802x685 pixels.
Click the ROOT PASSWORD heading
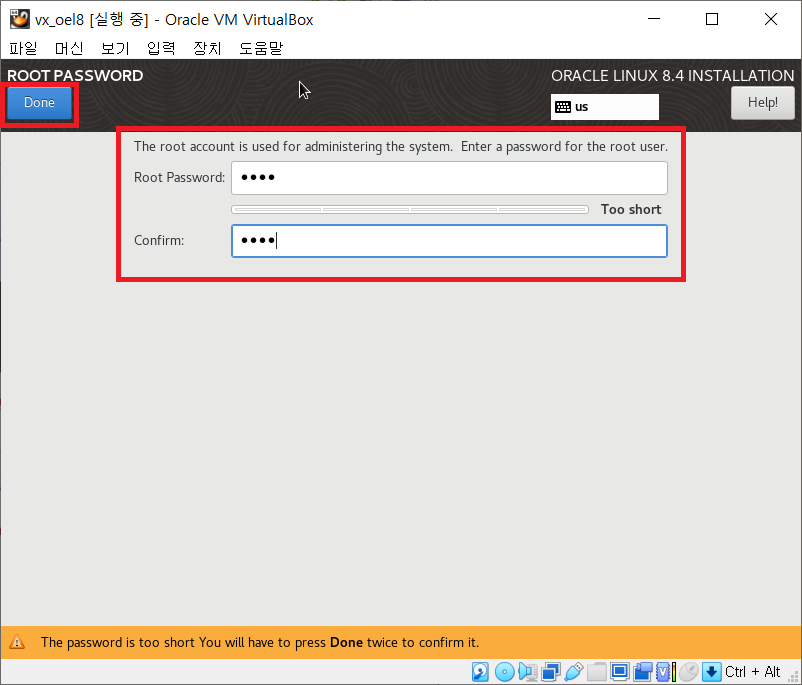pos(75,76)
